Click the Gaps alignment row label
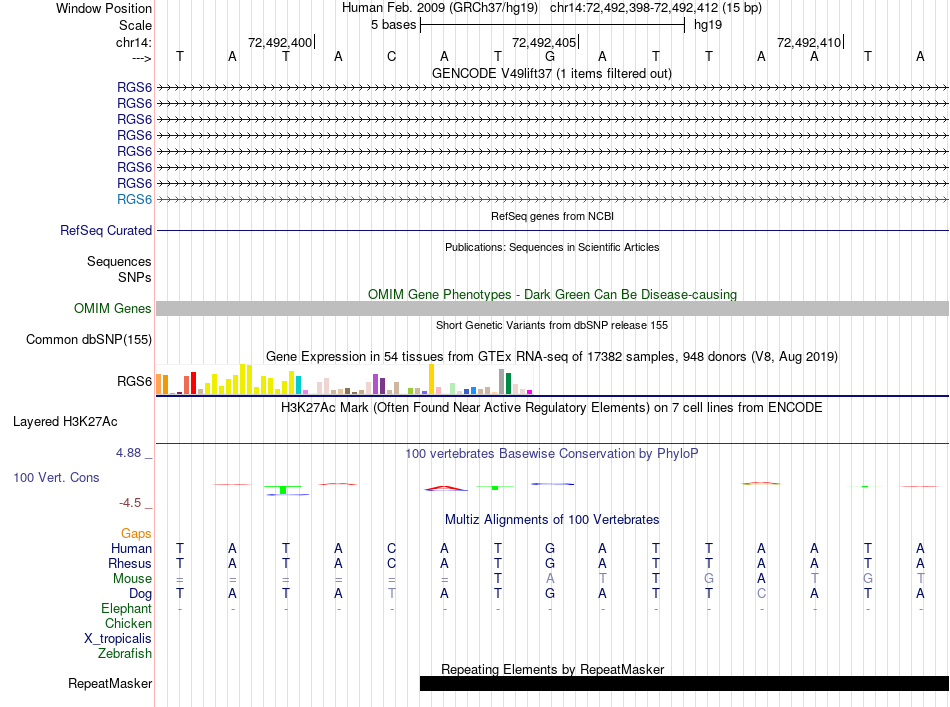Image resolution: width=950 pixels, height=707 pixels. point(136,533)
